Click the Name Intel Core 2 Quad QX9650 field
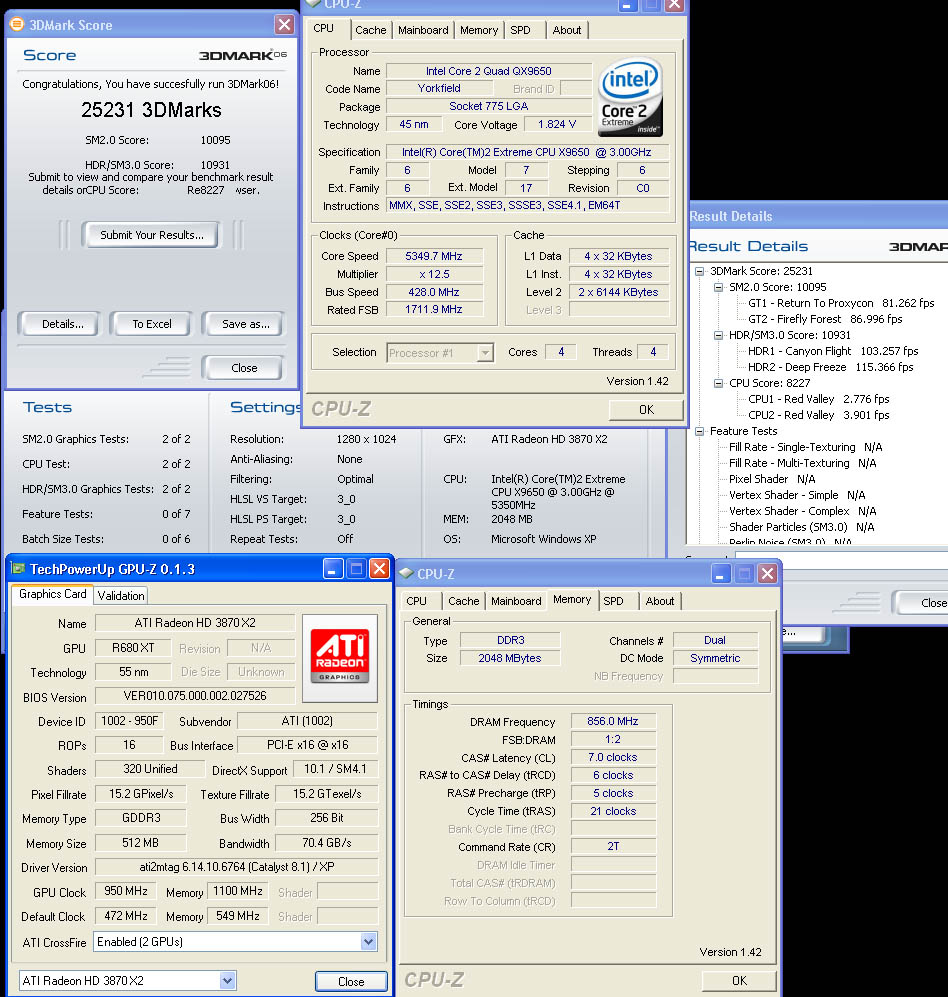Image resolution: width=948 pixels, height=997 pixels. (488, 71)
